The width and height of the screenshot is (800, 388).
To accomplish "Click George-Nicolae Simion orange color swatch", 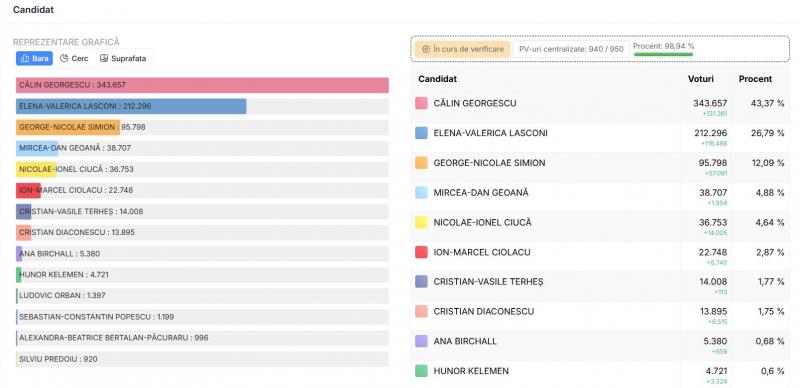I will point(421,163).
